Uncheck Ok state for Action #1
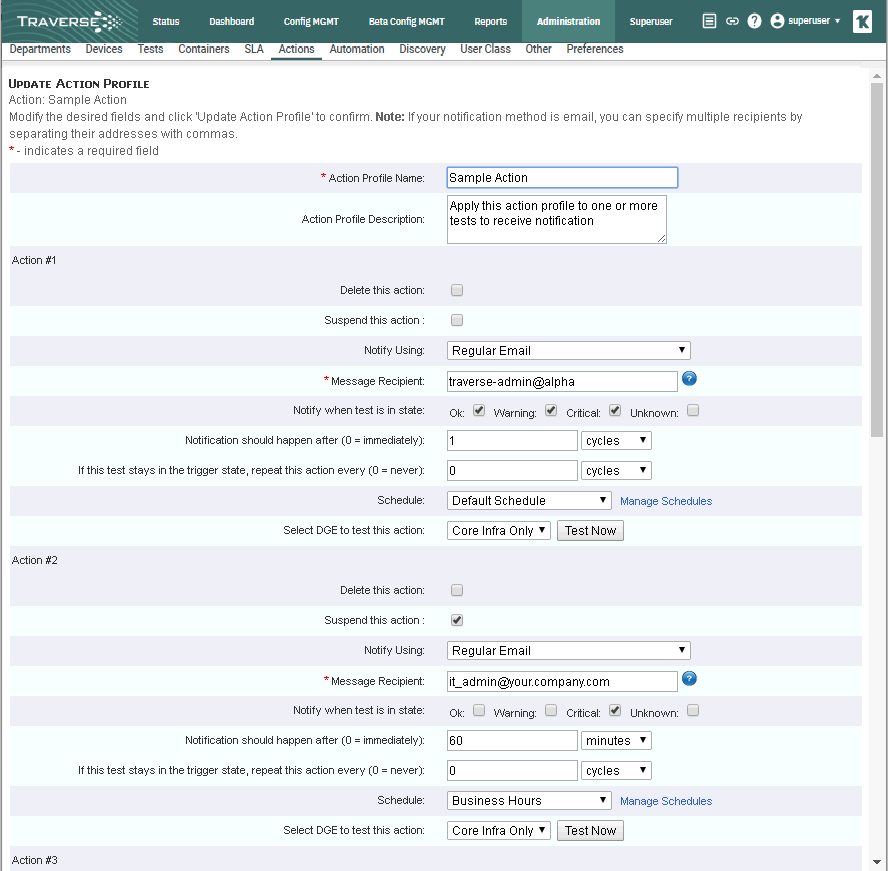This screenshot has height=871, width=888. click(479, 411)
